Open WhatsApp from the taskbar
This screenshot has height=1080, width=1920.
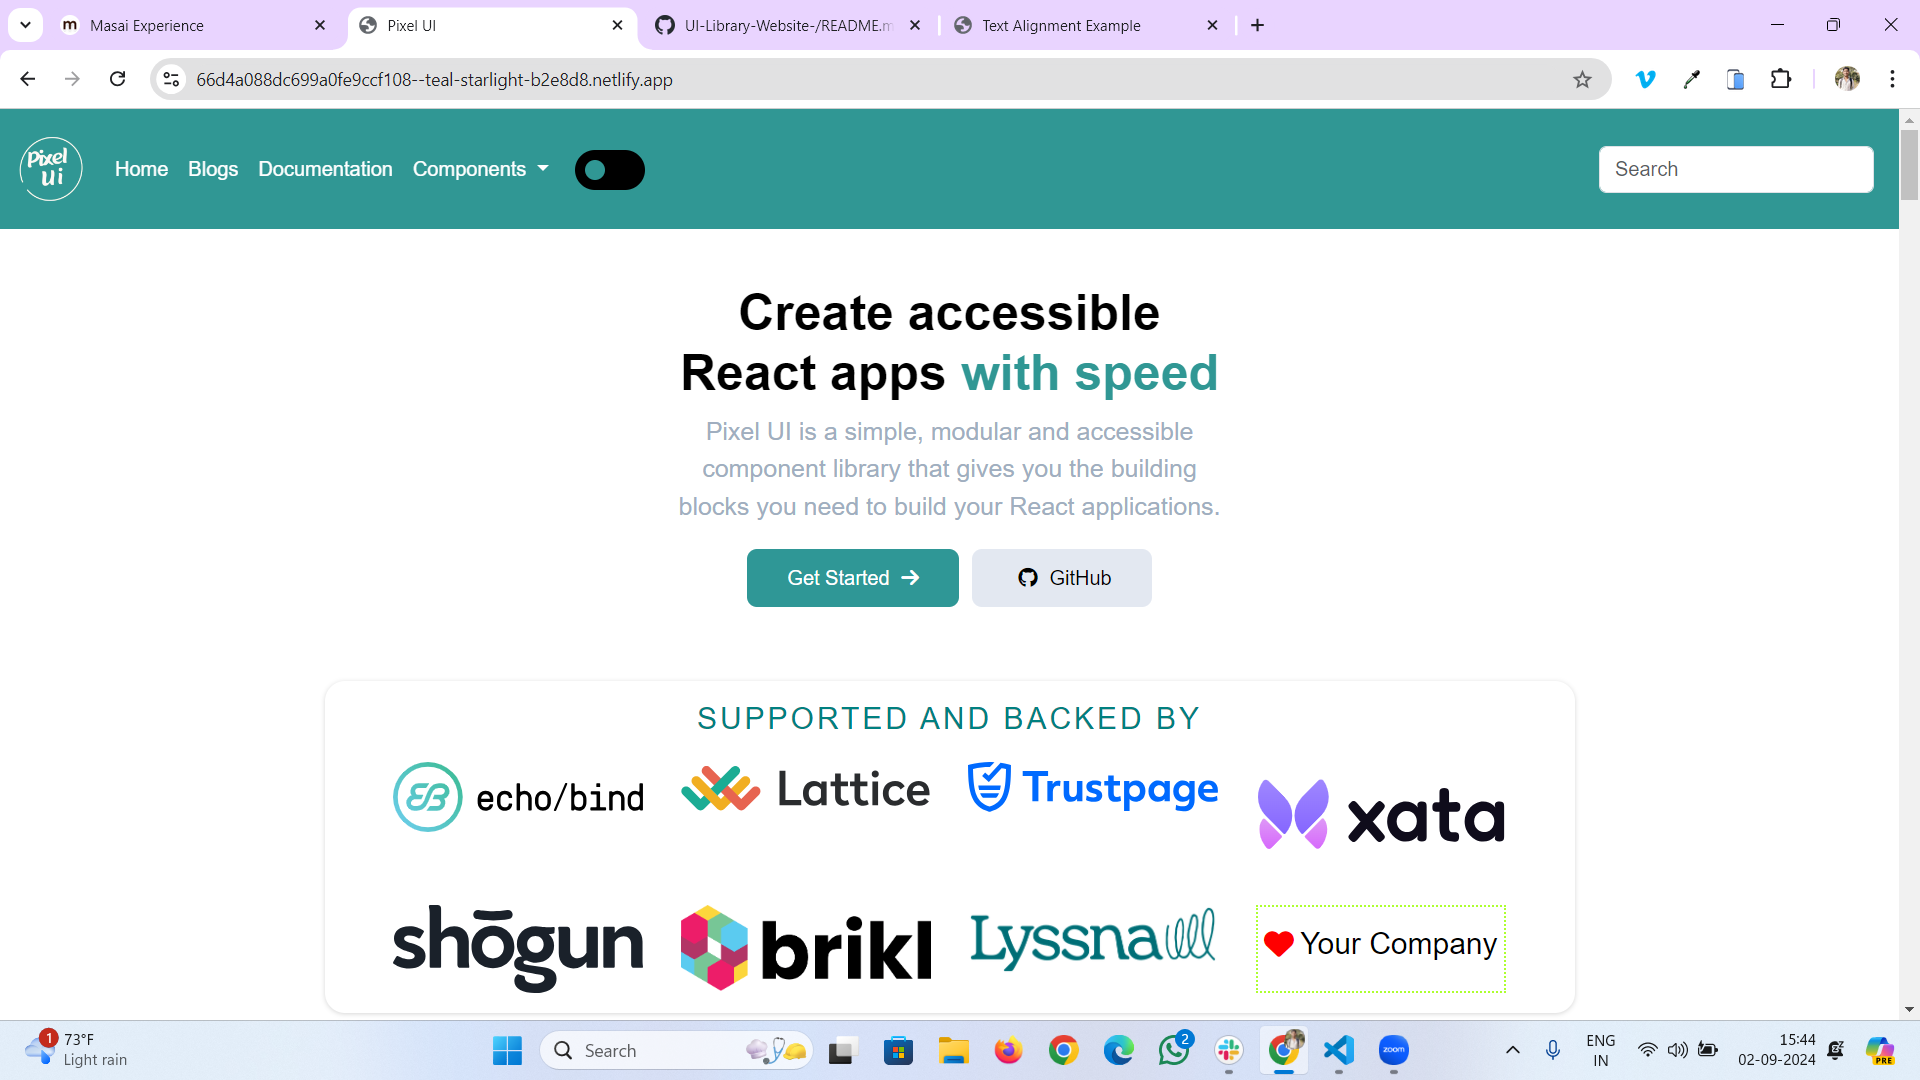pyautogui.click(x=1174, y=1050)
